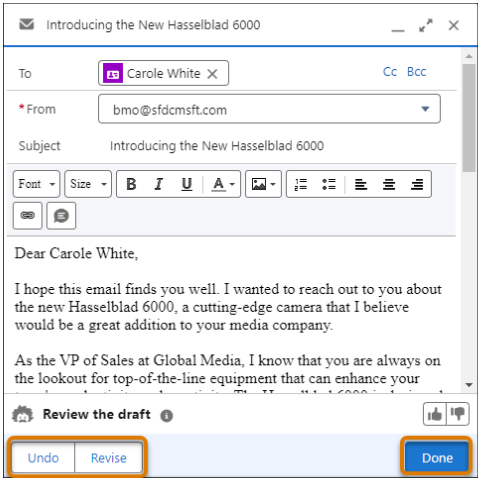Screen dimensions: 478x480
Task: Toggle italic text formatting
Action: tap(159, 184)
